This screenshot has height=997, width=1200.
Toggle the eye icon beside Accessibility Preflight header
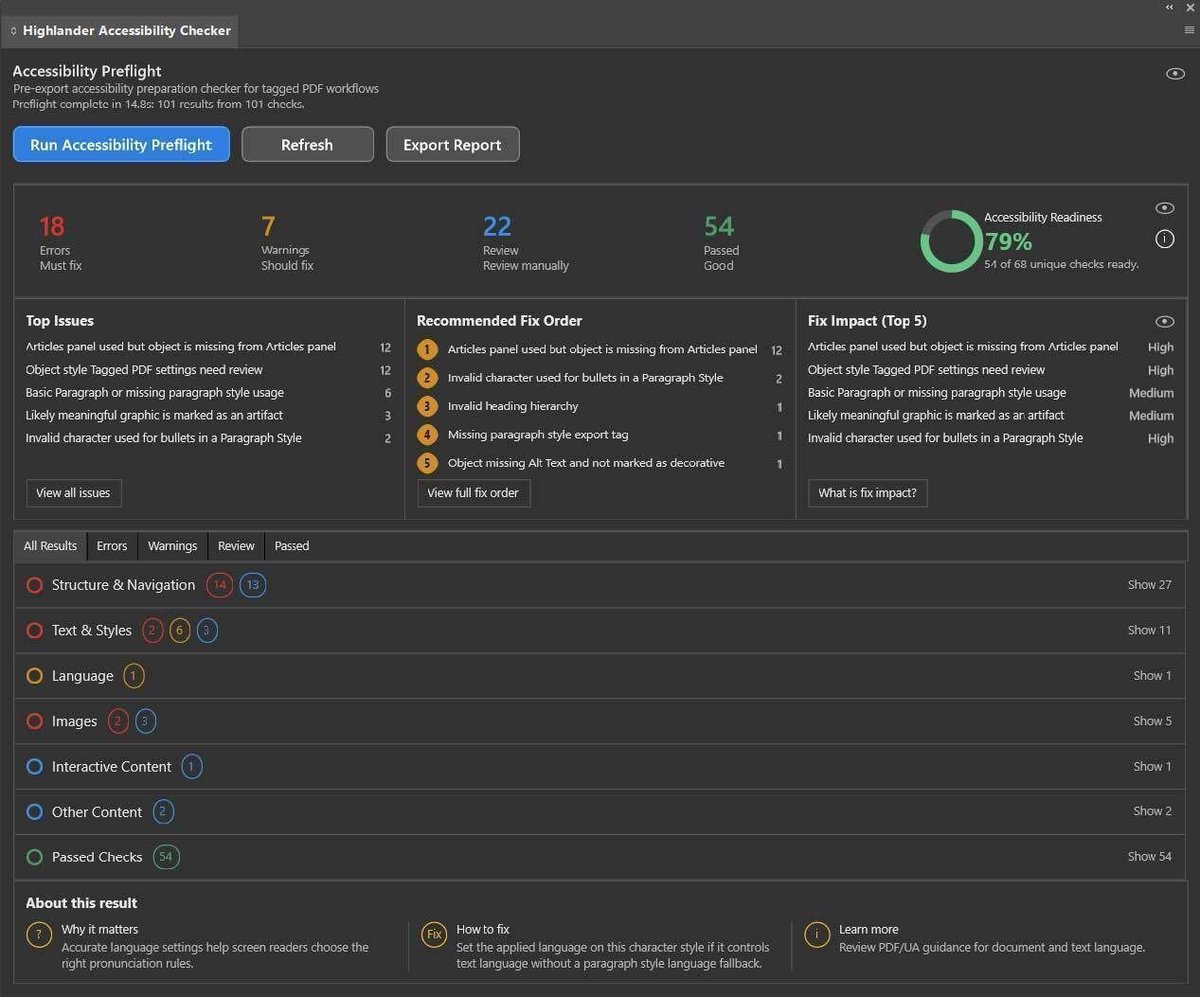coord(1175,74)
